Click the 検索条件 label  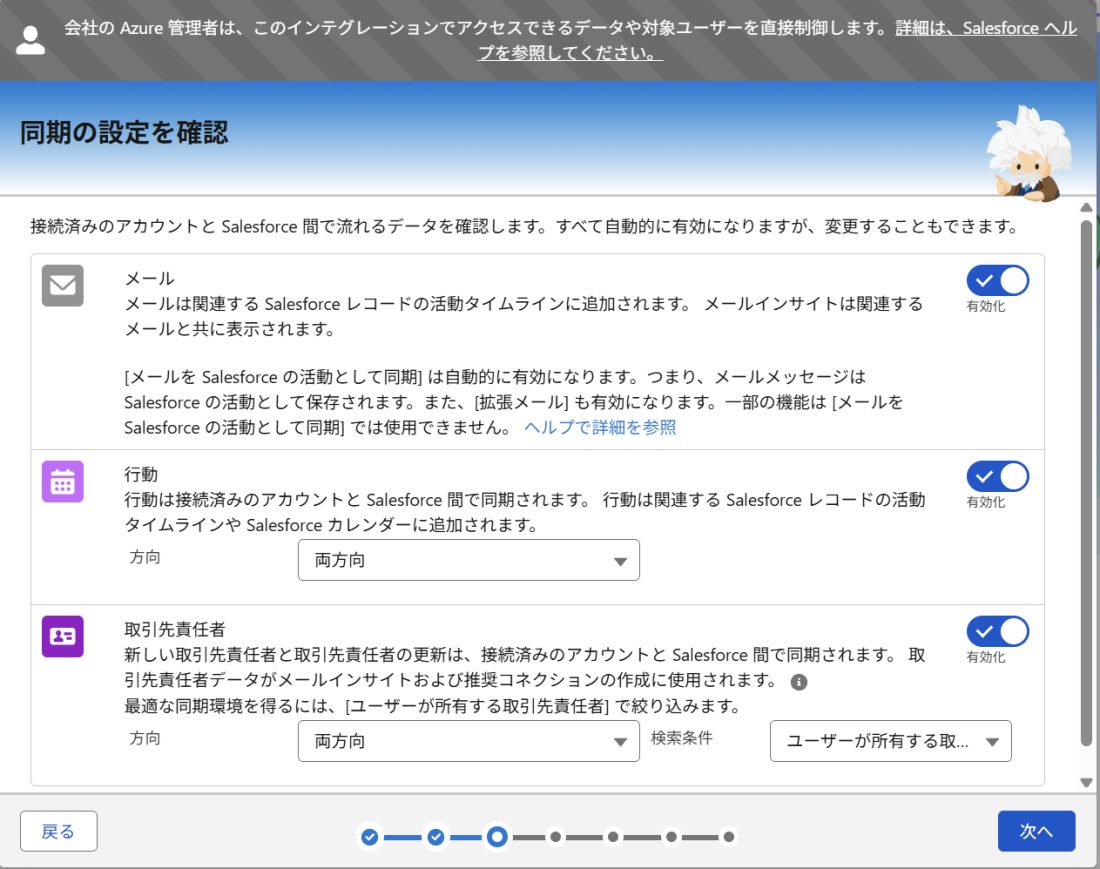(682, 738)
